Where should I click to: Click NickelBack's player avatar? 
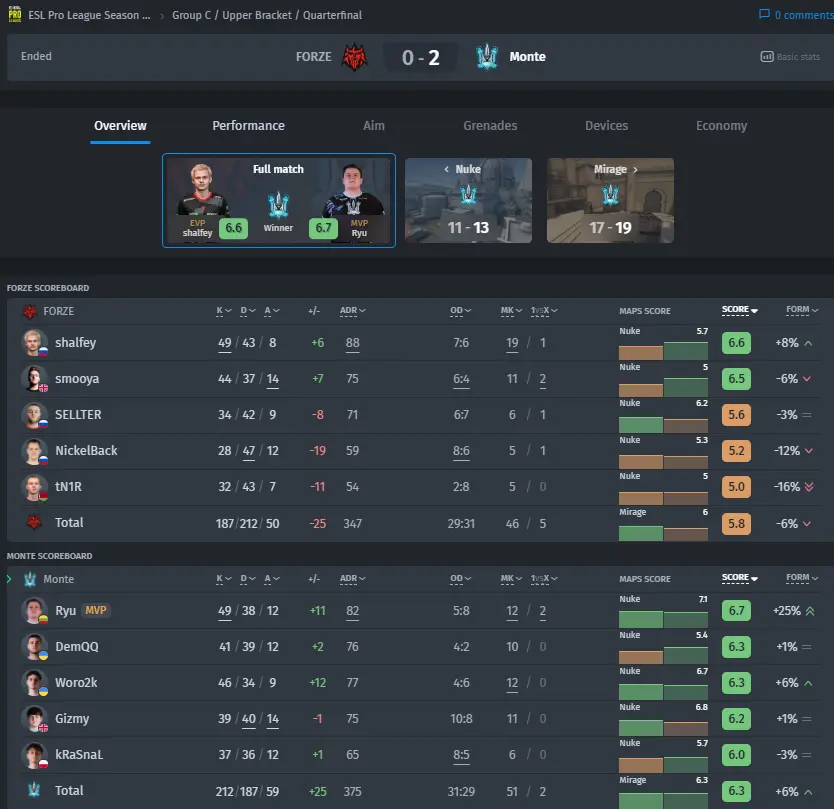34,451
